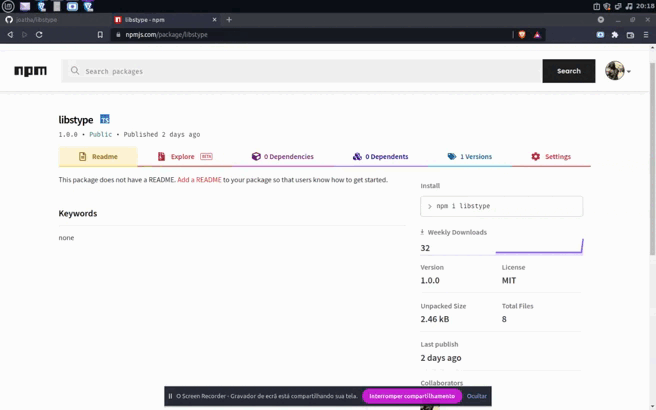
Task: Copy the npm i libstype command
Action: click(501, 206)
